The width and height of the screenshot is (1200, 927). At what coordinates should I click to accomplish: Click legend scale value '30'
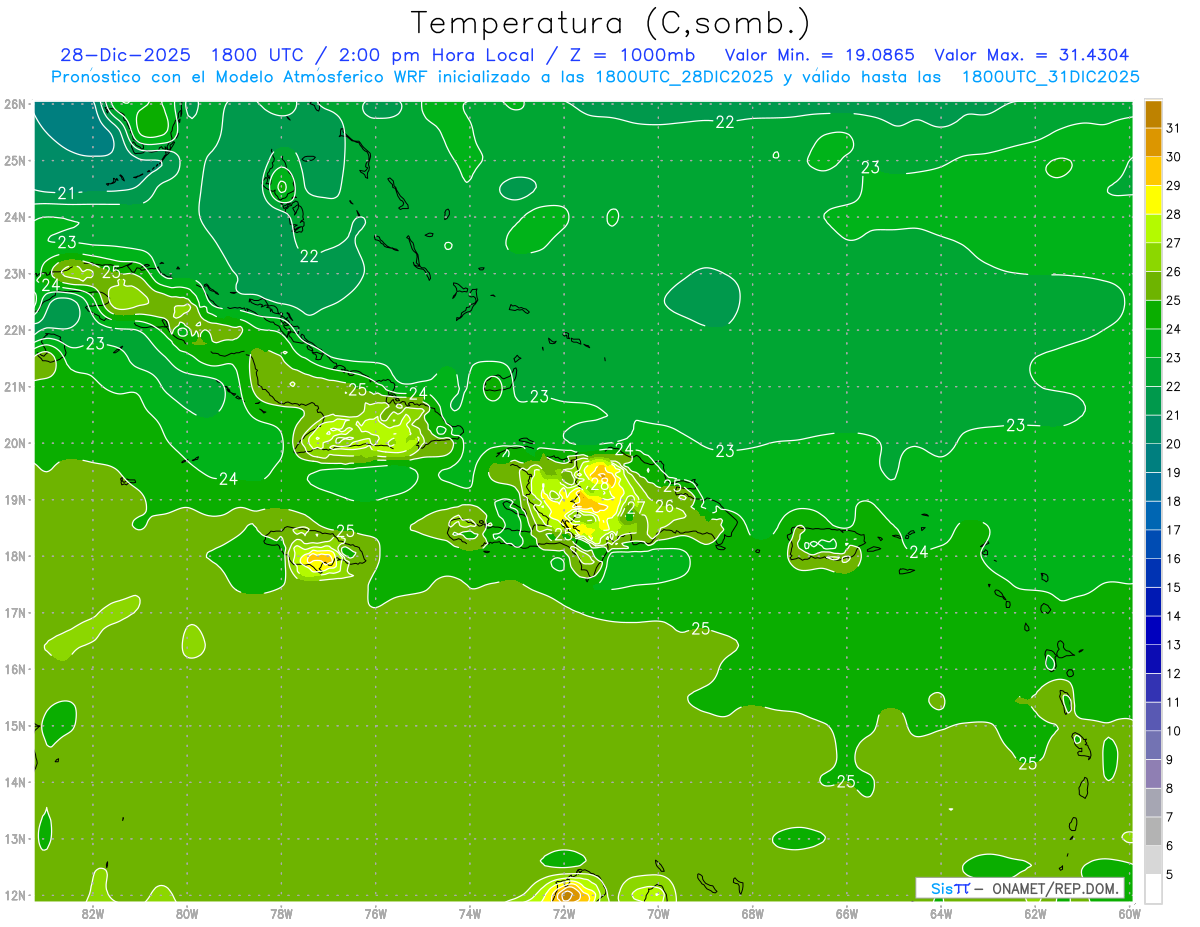(1173, 157)
